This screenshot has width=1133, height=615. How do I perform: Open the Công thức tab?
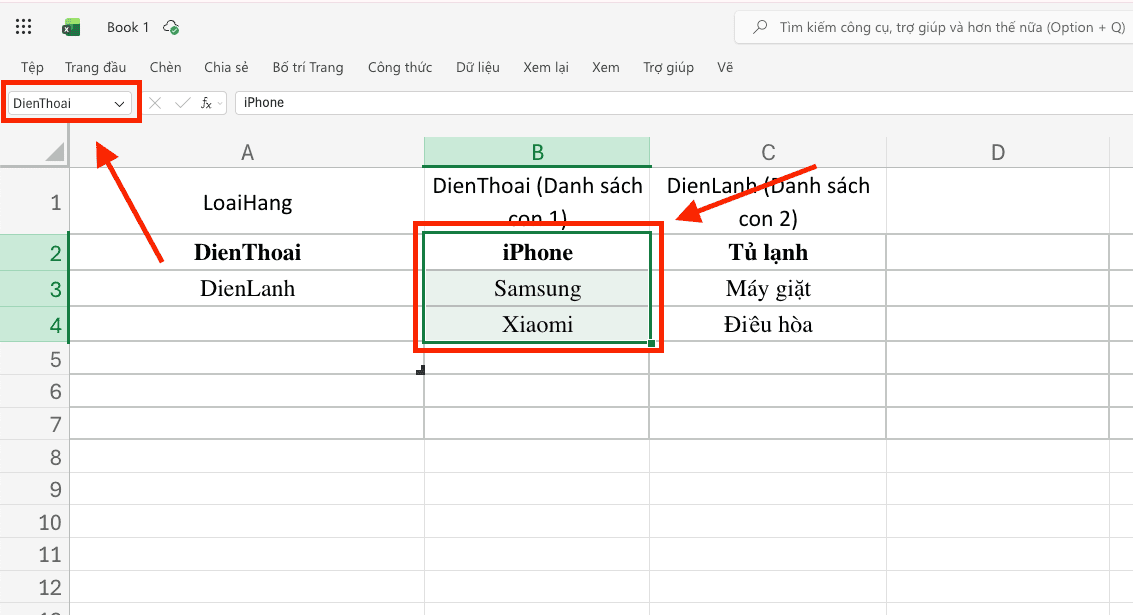(400, 67)
